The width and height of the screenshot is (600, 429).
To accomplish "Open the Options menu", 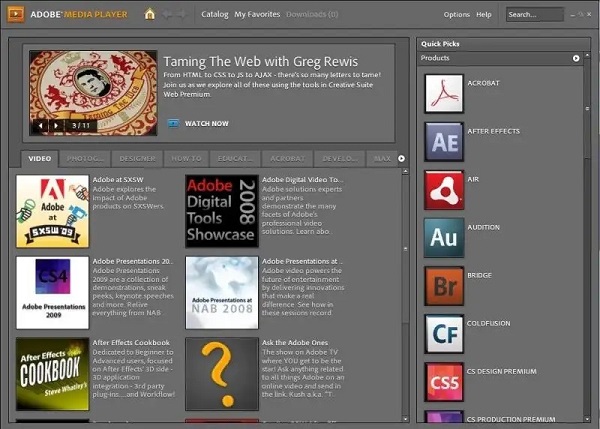I will click(457, 15).
